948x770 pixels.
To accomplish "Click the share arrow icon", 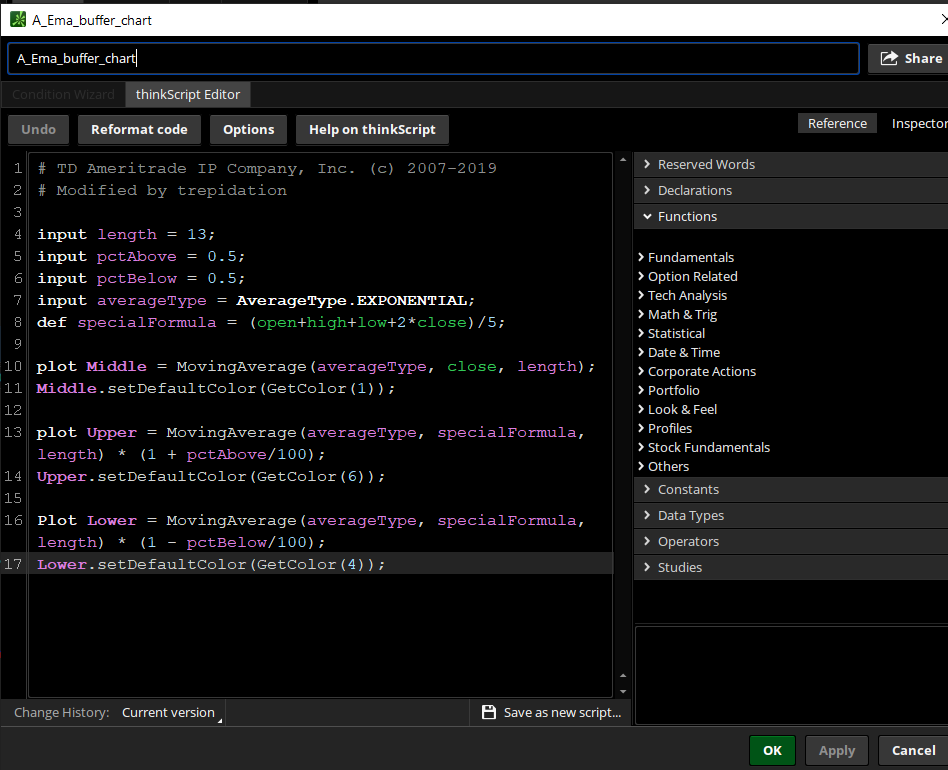I will tap(889, 58).
